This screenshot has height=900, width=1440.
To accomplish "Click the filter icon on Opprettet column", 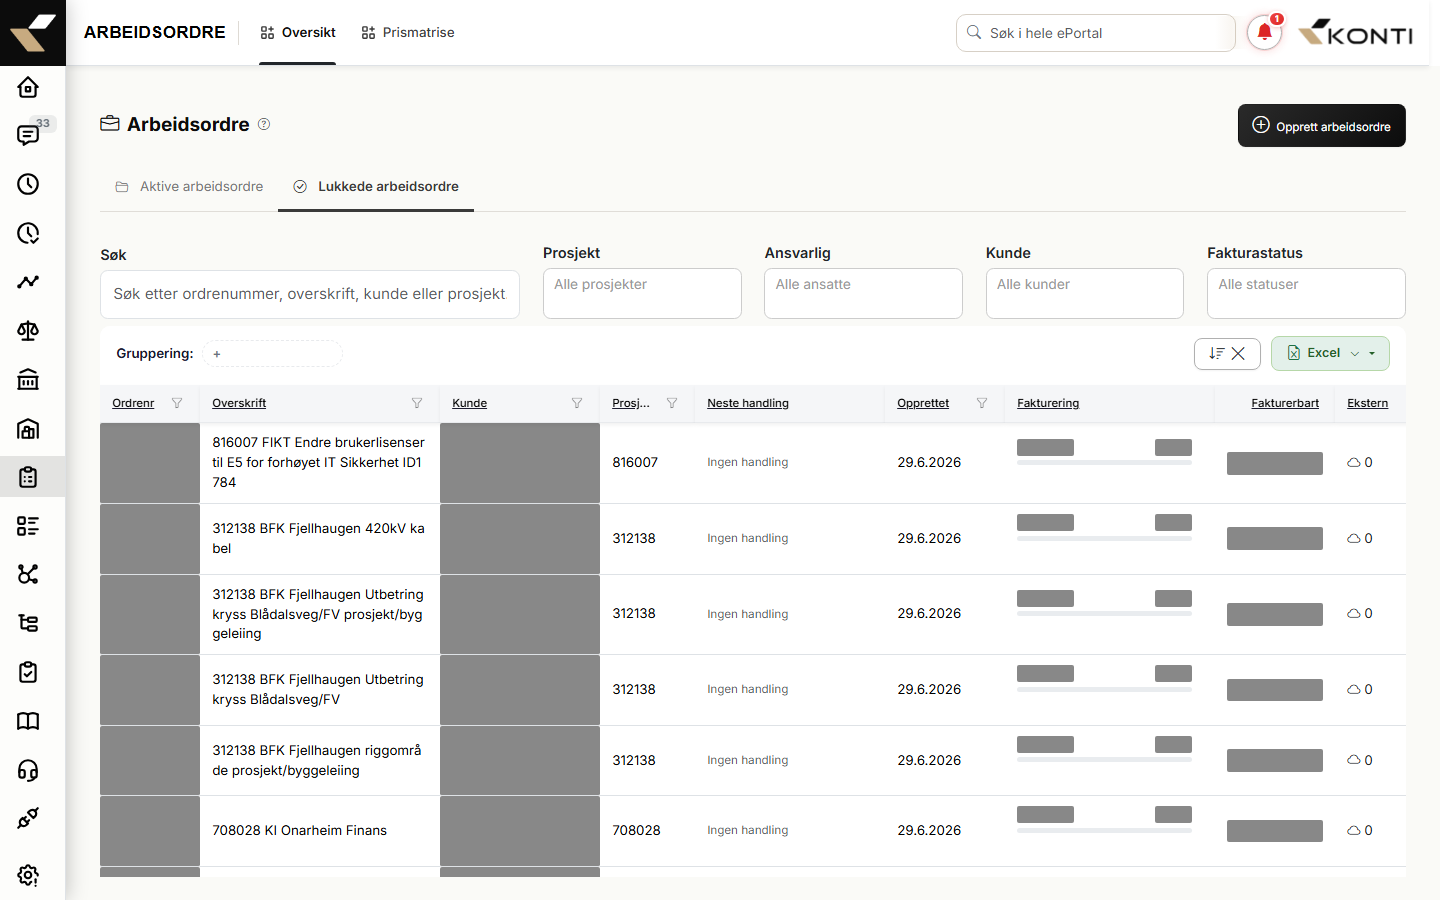I will coord(982,403).
